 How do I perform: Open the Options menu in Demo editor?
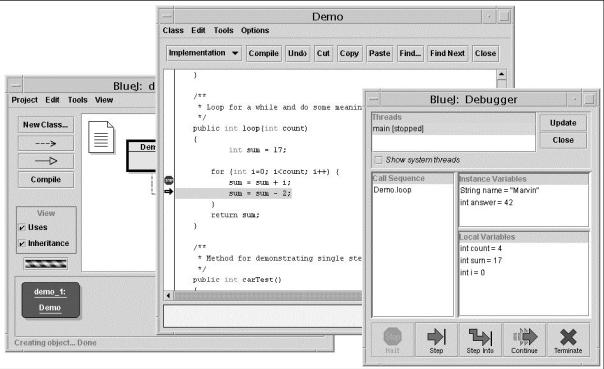point(255,30)
